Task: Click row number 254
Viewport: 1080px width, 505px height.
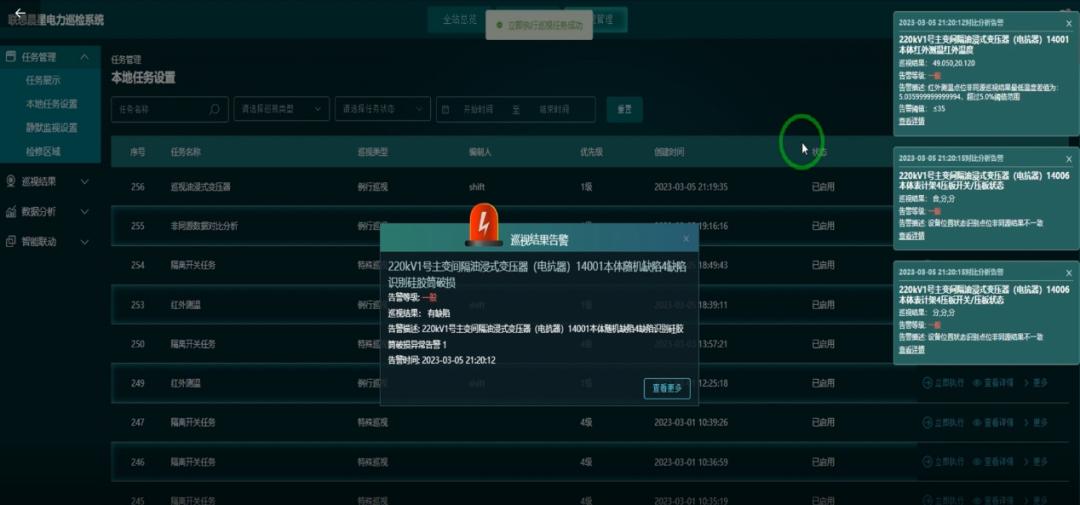Action: point(137,265)
